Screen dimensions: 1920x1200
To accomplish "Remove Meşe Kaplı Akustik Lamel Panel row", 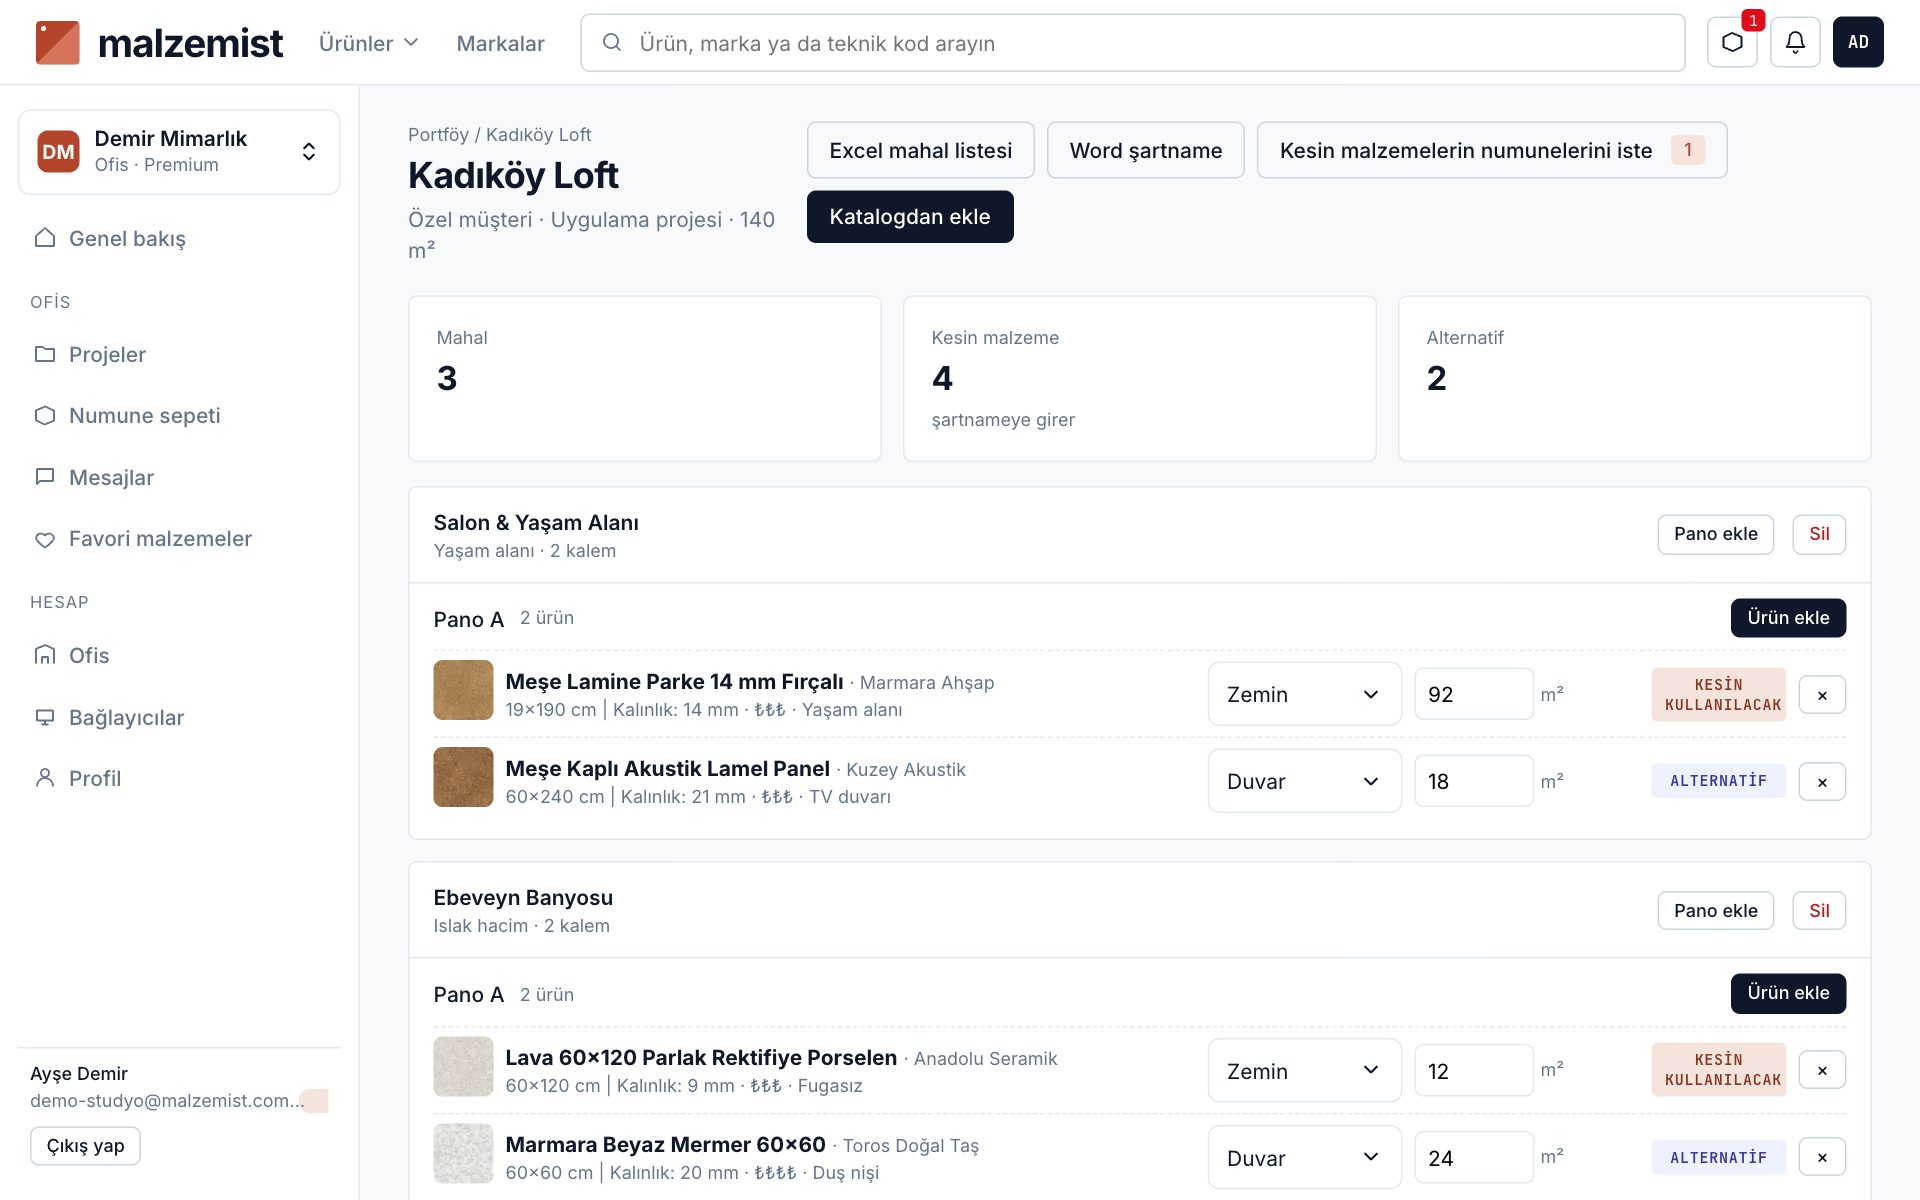I will tap(1822, 782).
